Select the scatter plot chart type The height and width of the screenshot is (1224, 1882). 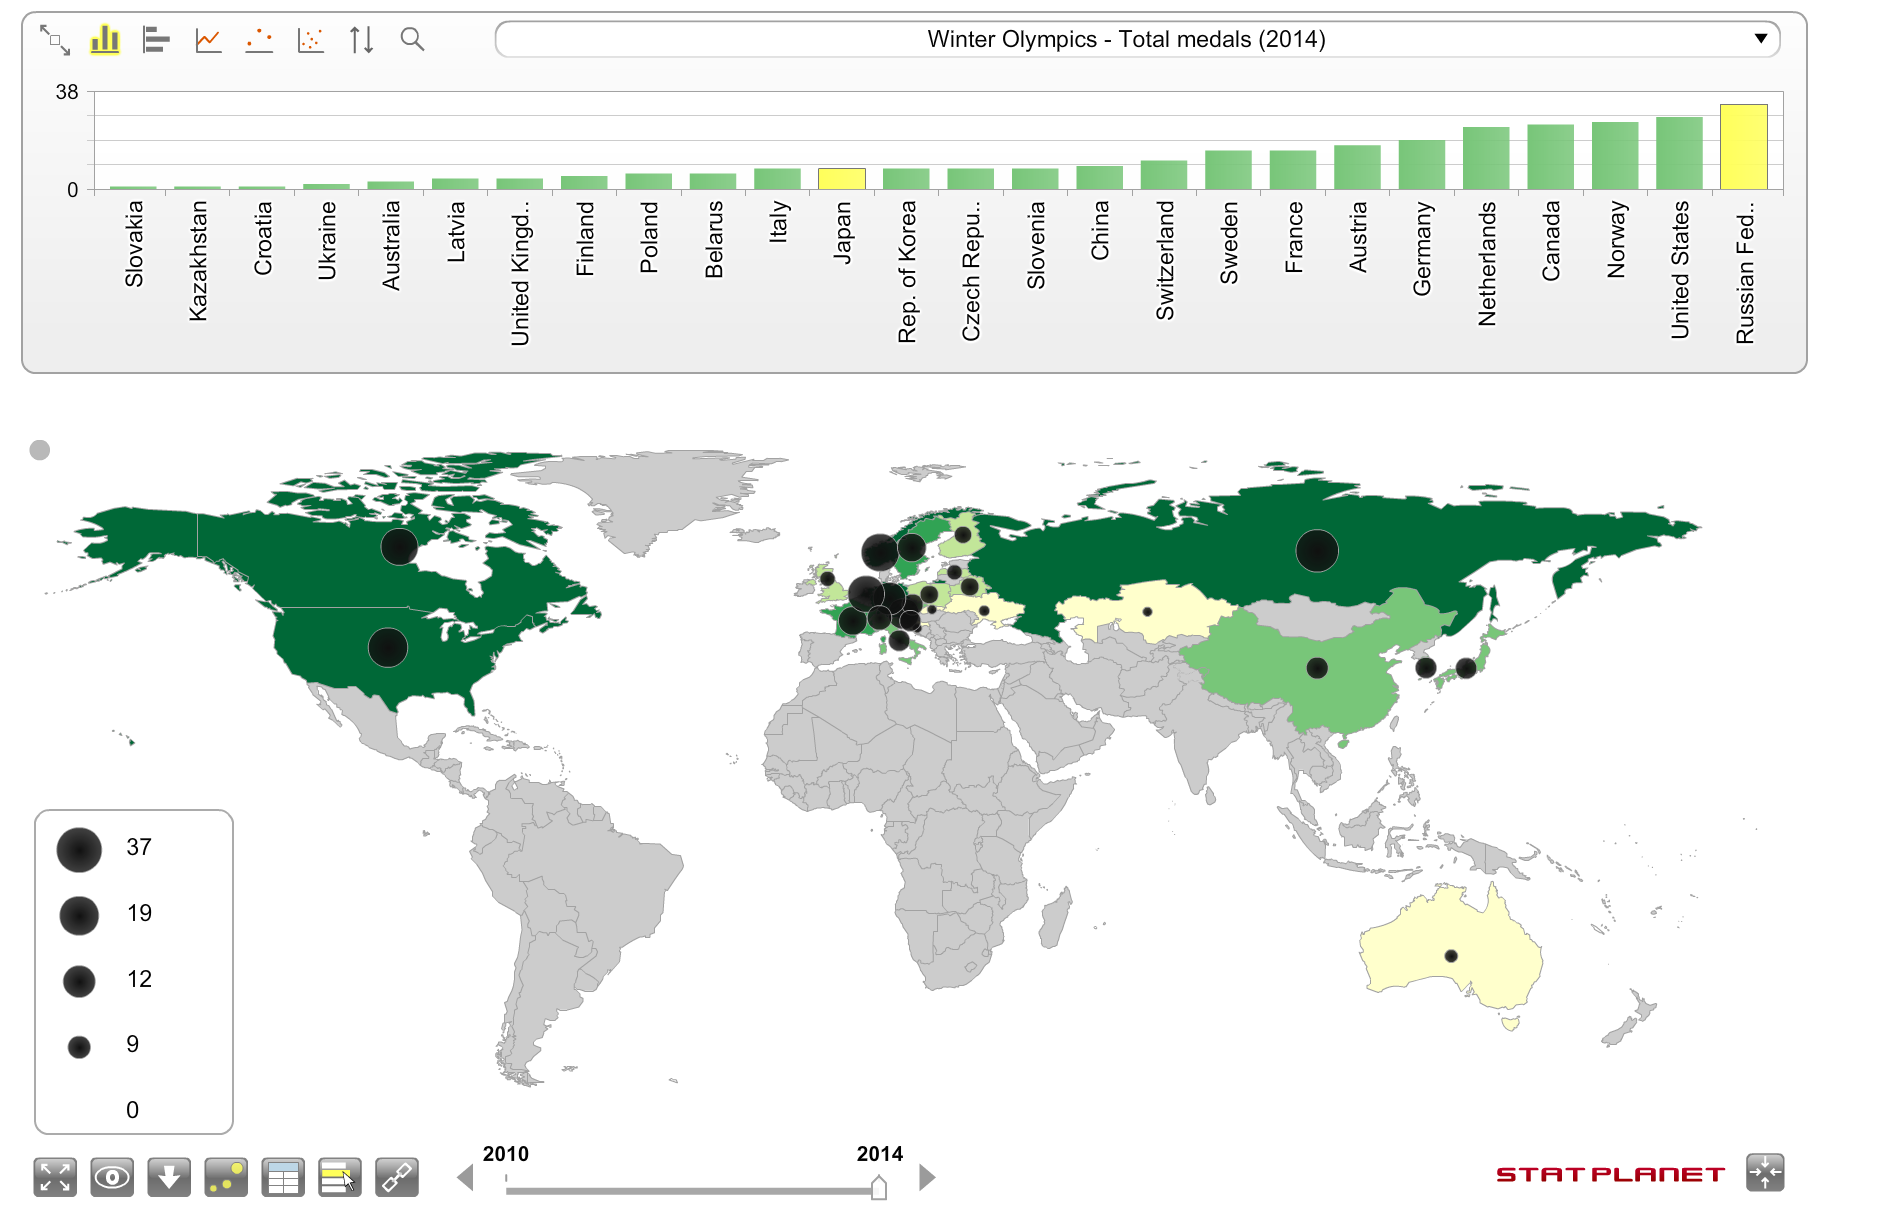click(311, 40)
